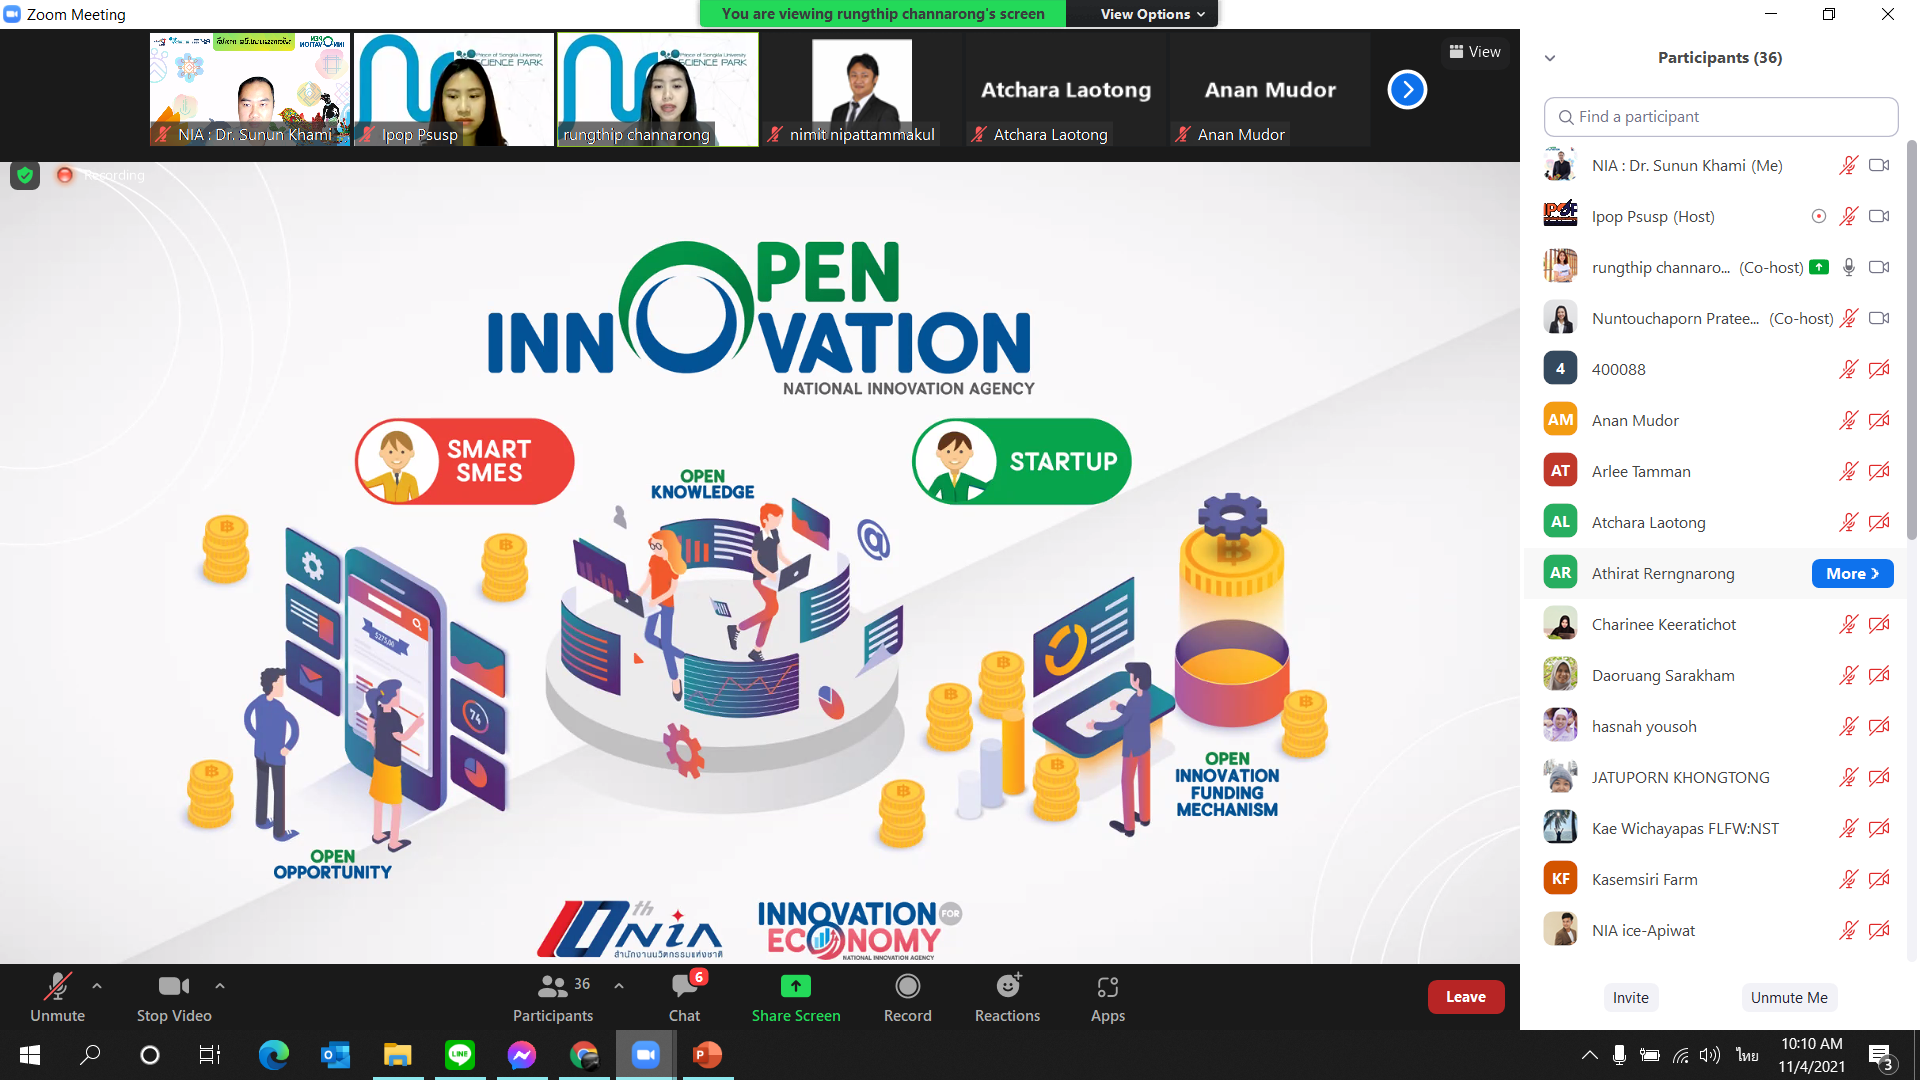Open the Reactions menu icon
Image resolution: width=1920 pixels, height=1080 pixels.
click(1007, 987)
